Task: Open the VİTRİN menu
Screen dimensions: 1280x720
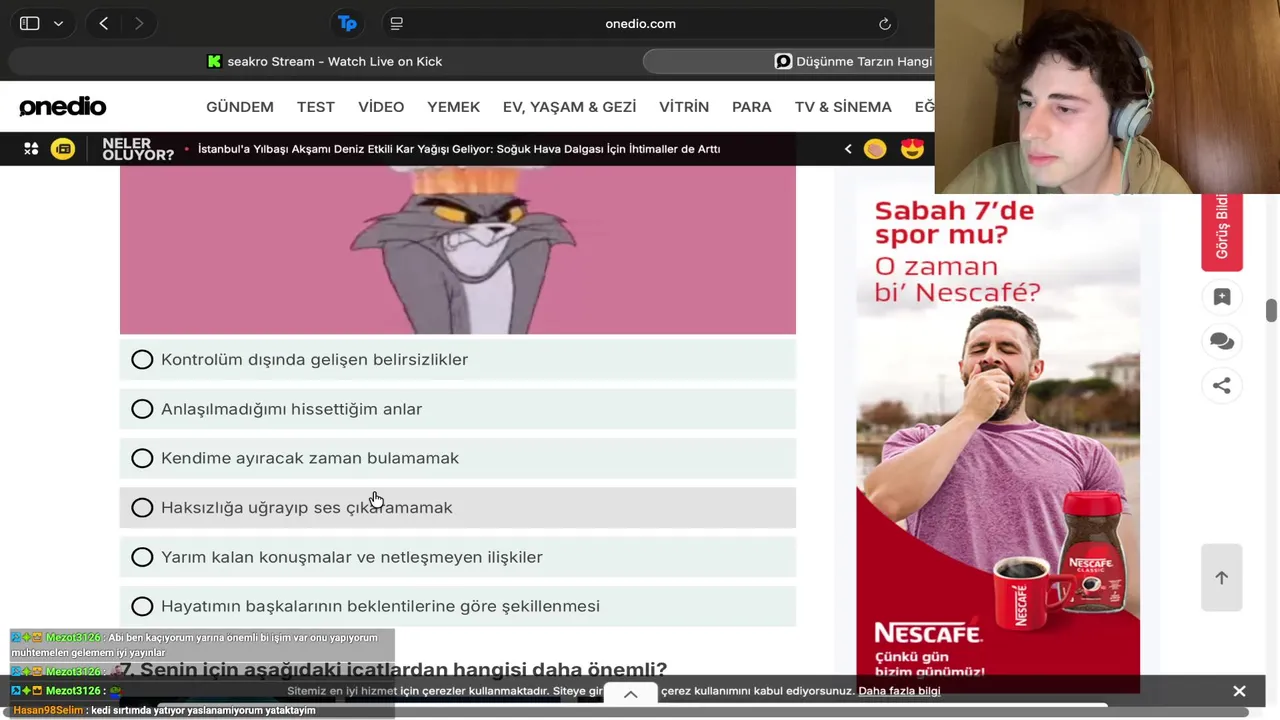Action: (684, 107)
